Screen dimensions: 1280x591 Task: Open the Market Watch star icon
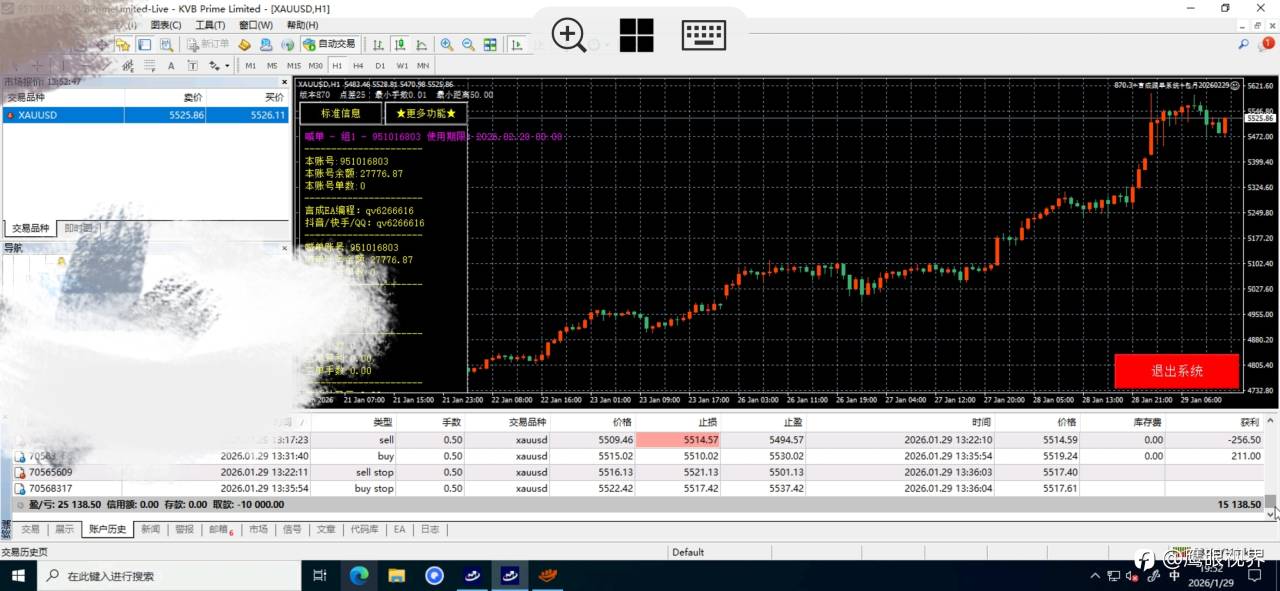tap(123, 44)
